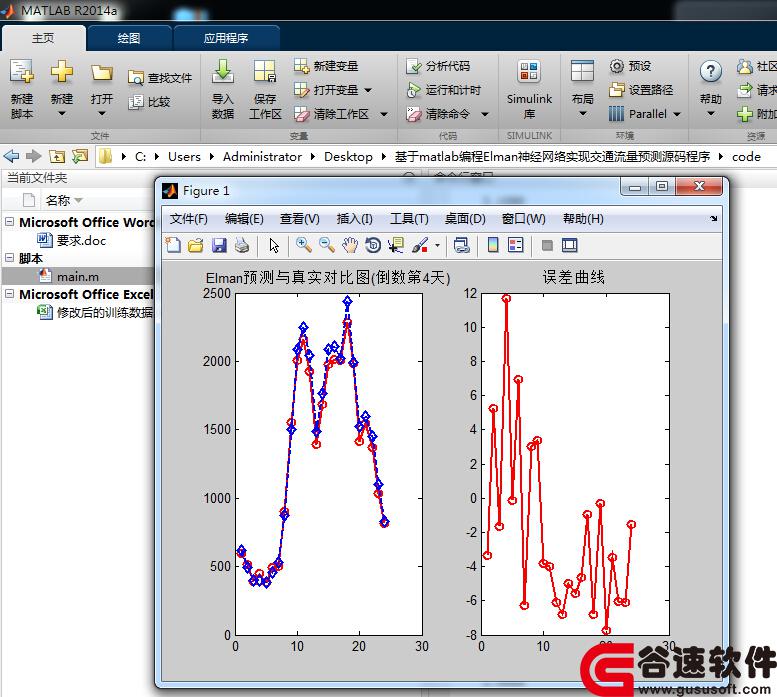The width and height of the screenshot is (777, 697).
Task: Collapse the 脚本 scripts group
Action: (9, 258)
